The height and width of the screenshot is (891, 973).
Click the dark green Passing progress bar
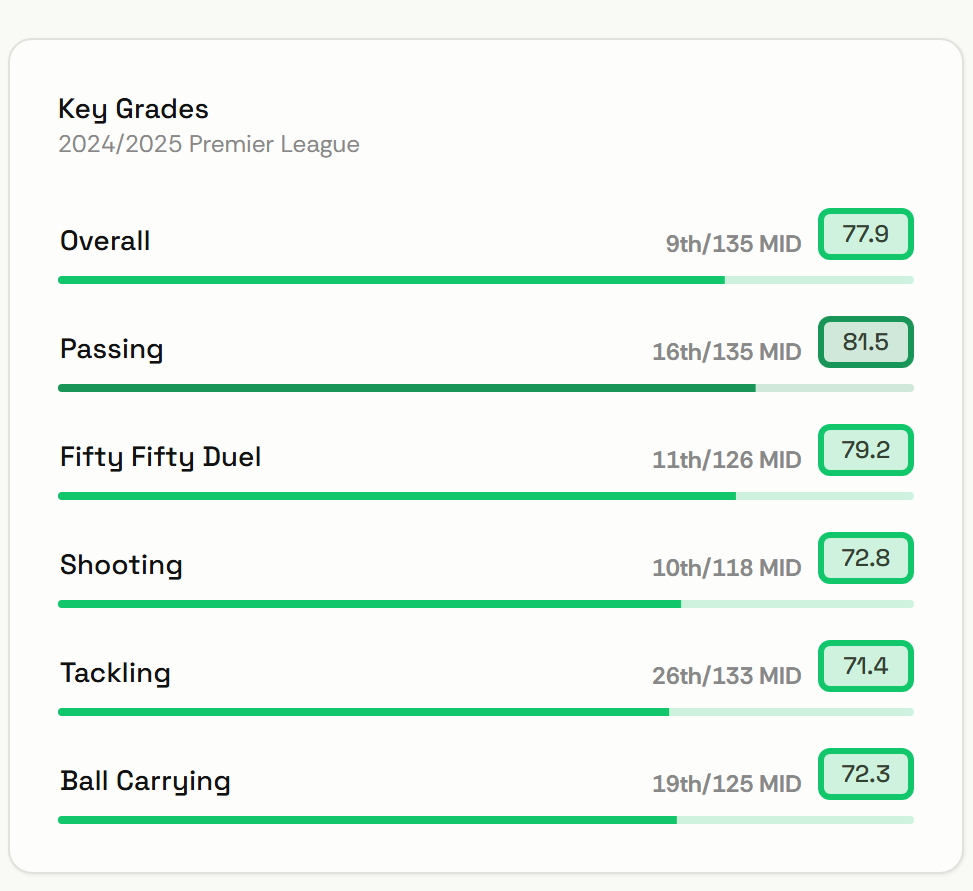coord(486,388)
